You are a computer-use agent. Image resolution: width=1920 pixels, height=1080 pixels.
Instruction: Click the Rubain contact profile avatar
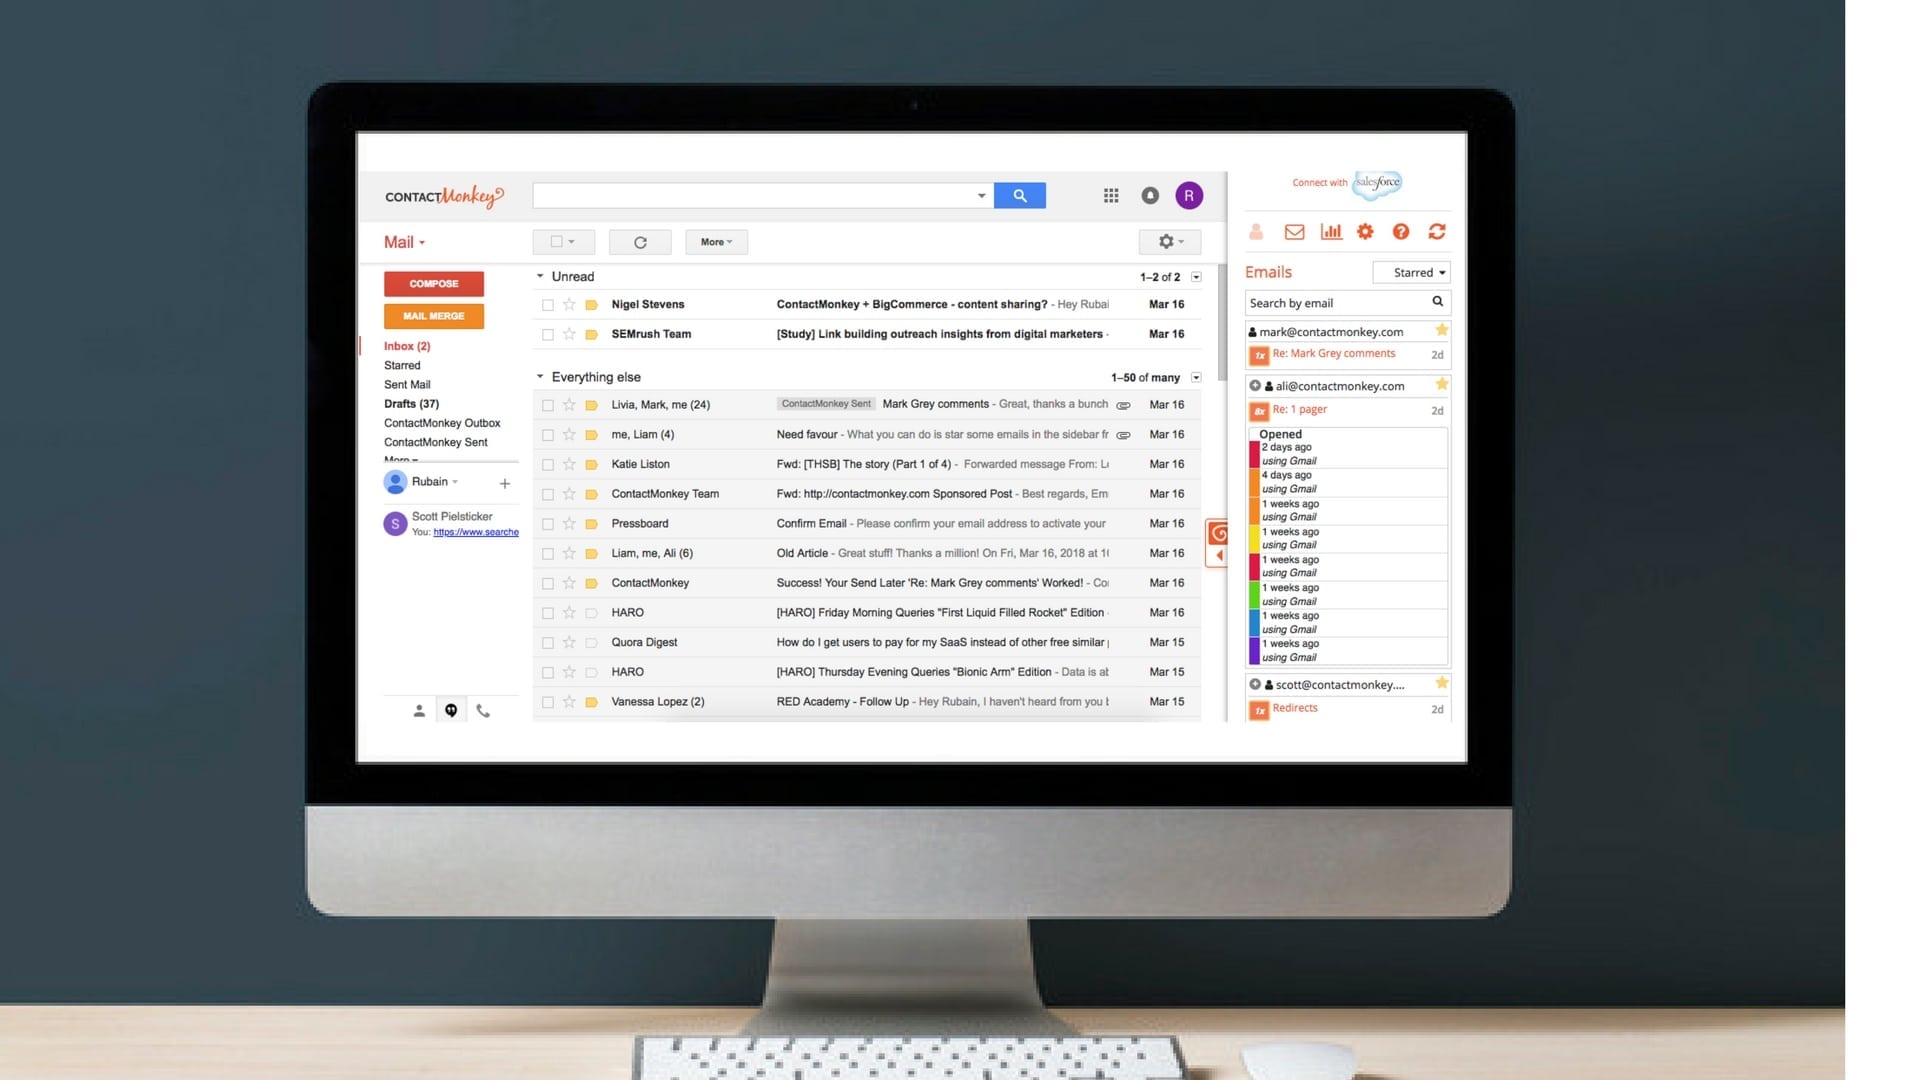(x=394, y=481)
